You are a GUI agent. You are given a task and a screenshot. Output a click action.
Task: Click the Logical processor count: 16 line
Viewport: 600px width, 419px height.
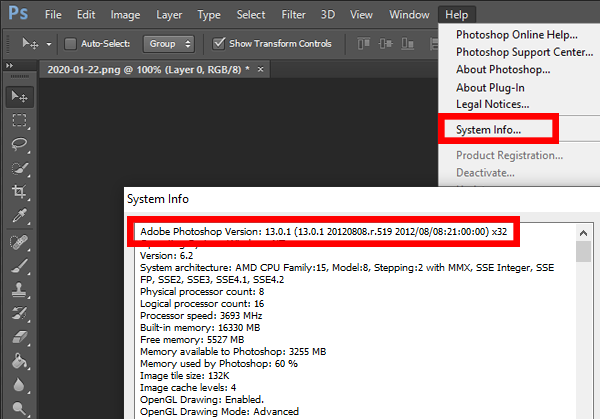[x=202, y=304]
